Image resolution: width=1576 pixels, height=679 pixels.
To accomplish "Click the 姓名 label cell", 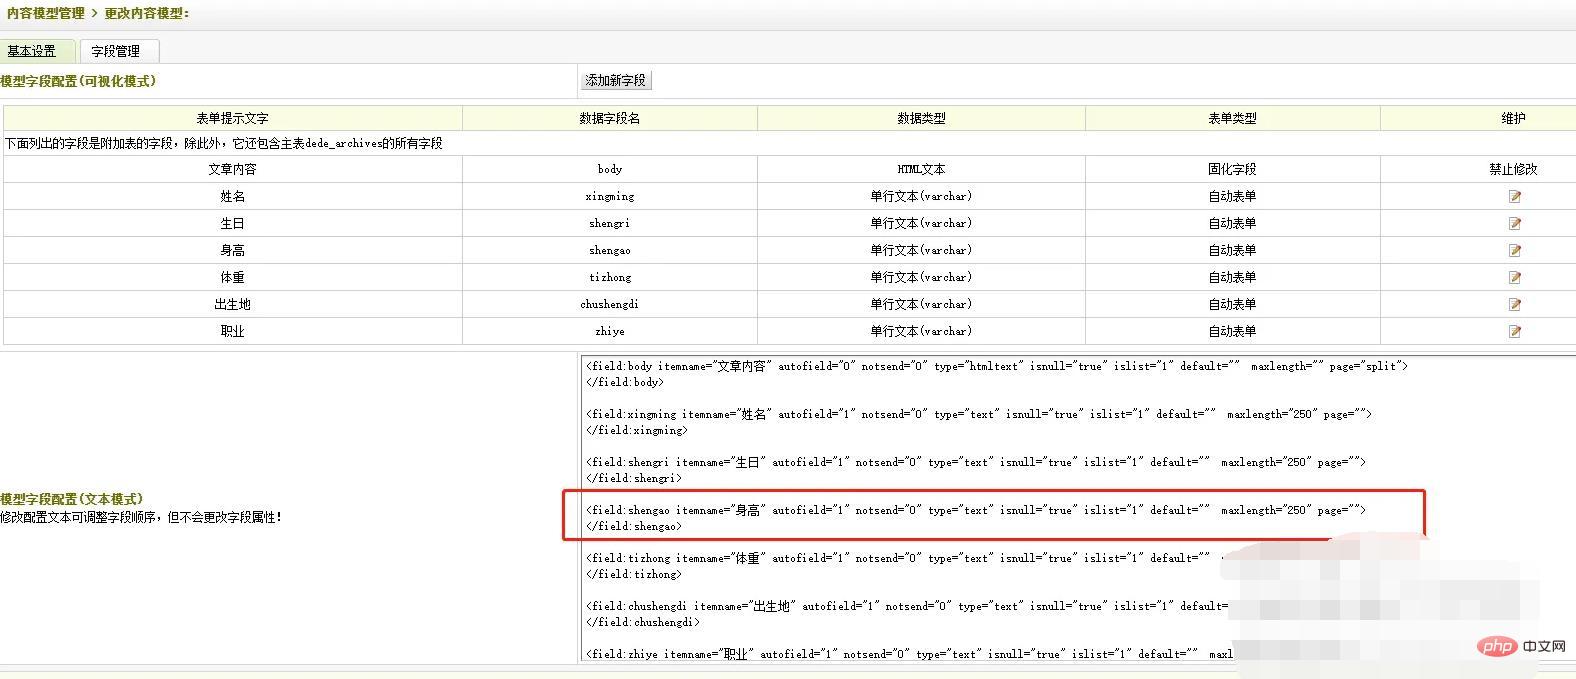I will point(232,196).
